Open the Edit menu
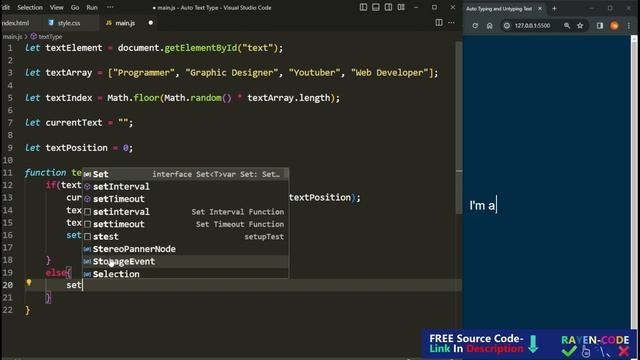This screenshot has height=360, width=640. point(6,7)
